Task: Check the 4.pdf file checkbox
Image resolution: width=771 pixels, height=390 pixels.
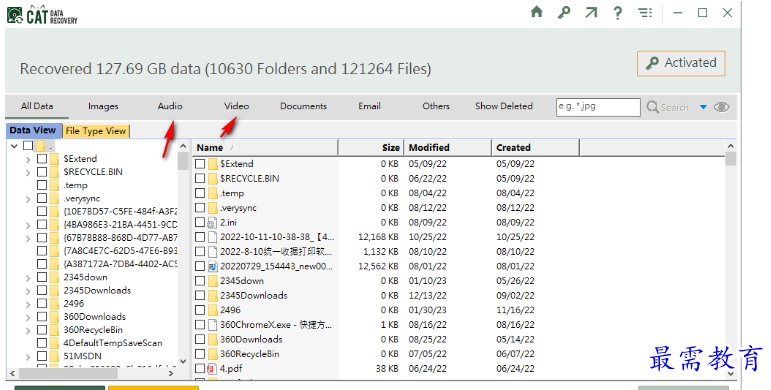Action: (x=200, y=368)
